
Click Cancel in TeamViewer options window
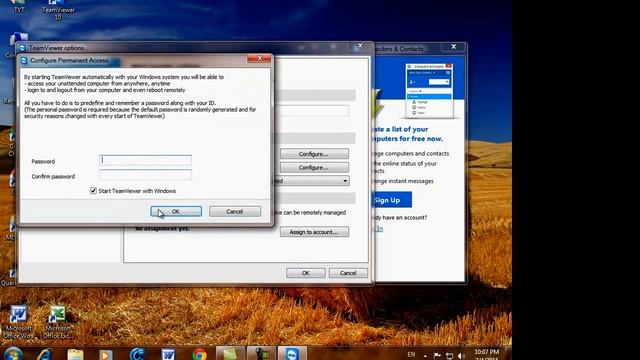pyautogui.click(x=348, y=273)
